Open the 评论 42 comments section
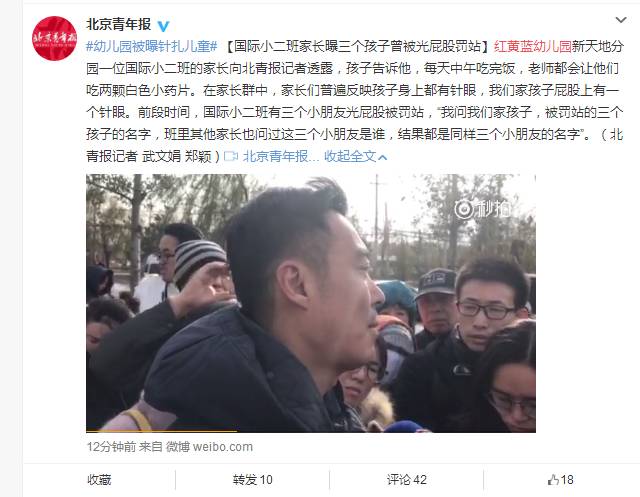 [x=407, y=480]
